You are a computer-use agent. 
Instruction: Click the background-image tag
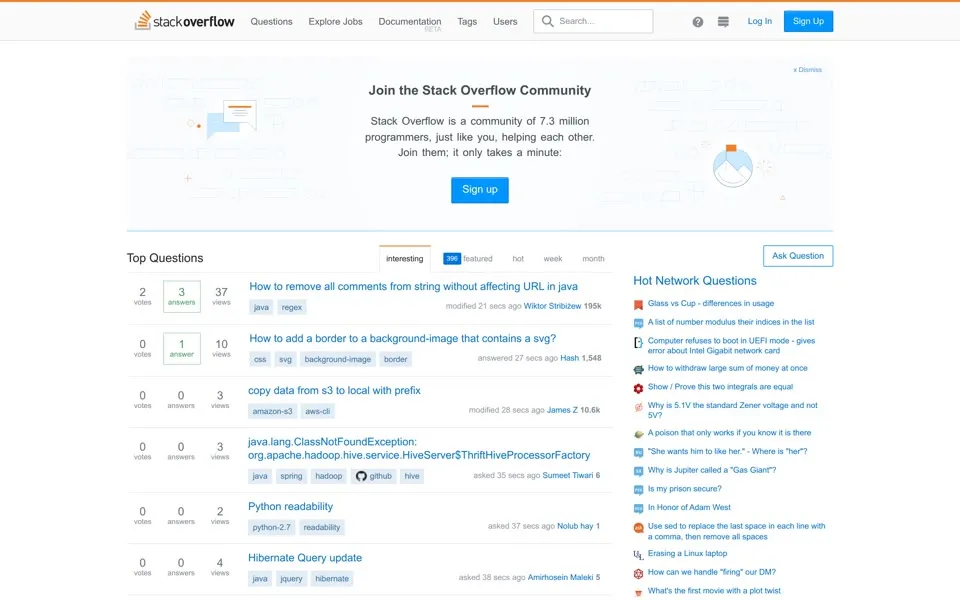coord(337,359)
